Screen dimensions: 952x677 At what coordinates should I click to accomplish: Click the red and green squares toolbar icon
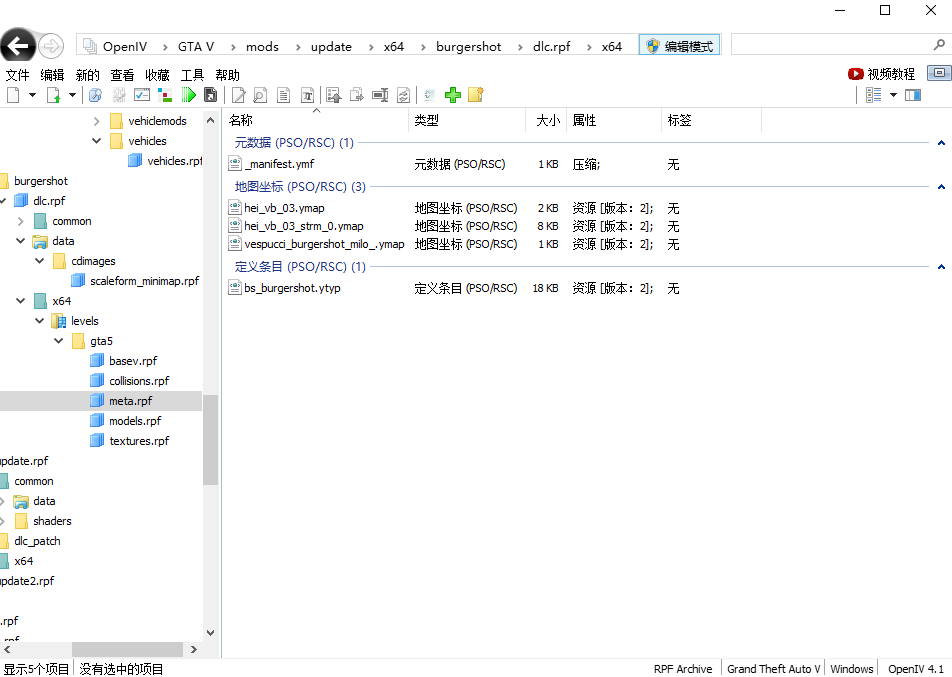coord(165,95)
